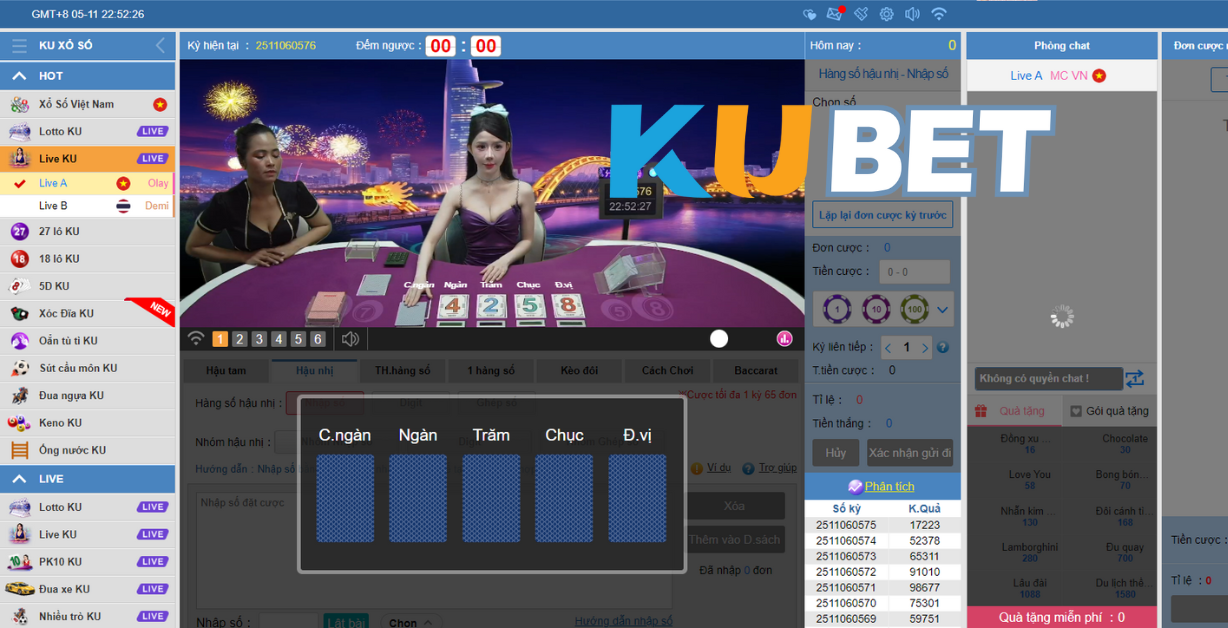Open Lotto KU in HOT section

(x=87, y=131)
